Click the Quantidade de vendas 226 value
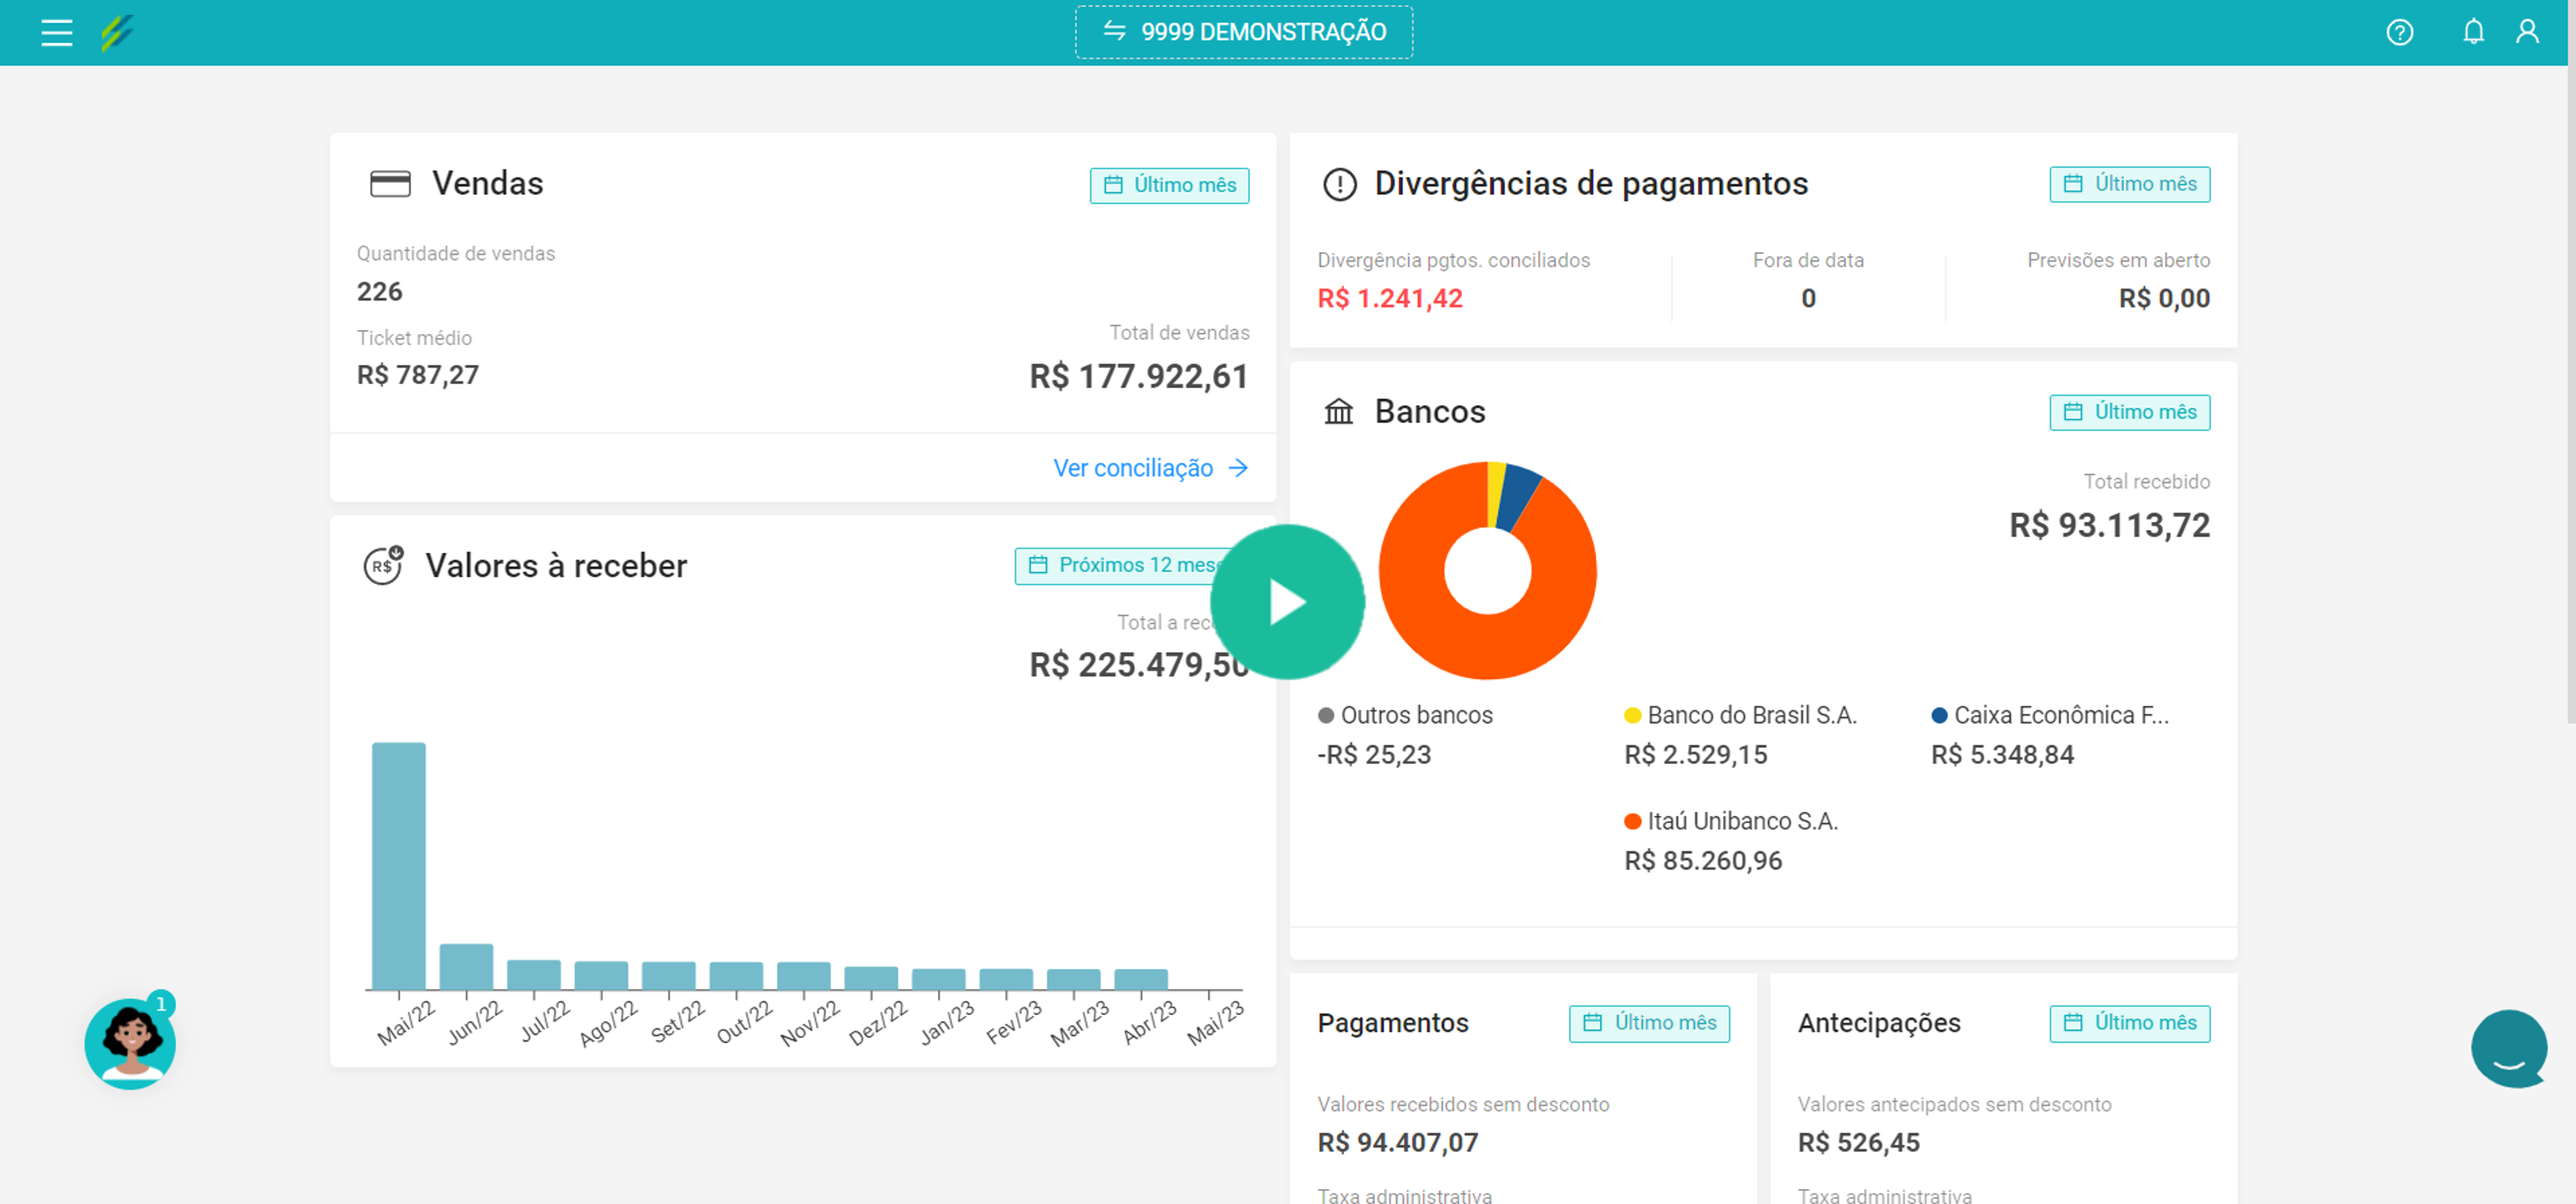 pos(380,292)
